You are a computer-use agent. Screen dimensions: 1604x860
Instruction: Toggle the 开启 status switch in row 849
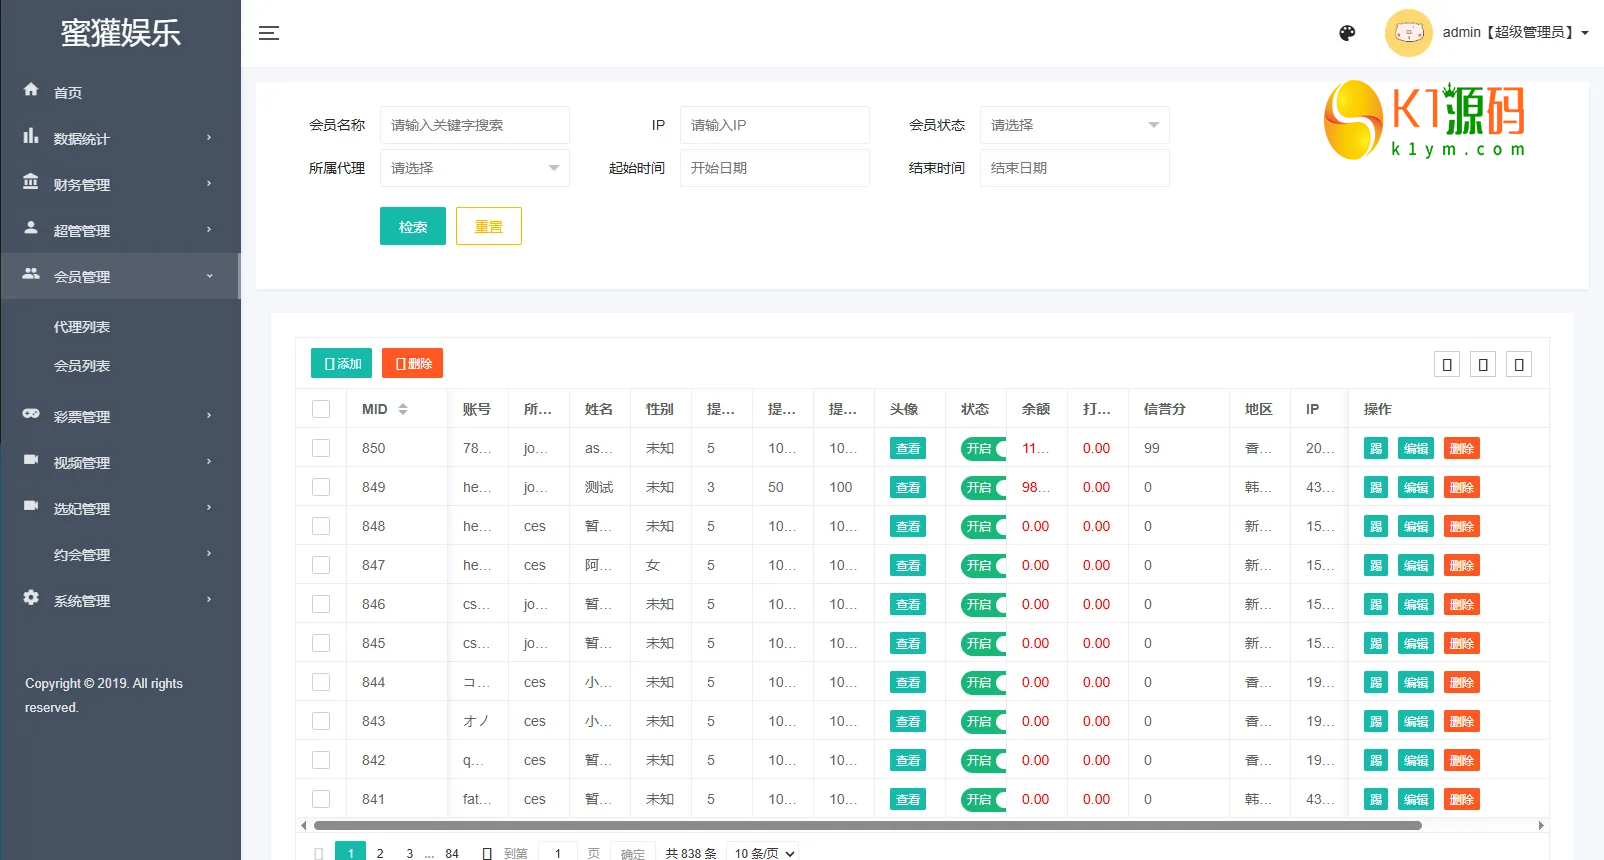(x=983, y=488)
